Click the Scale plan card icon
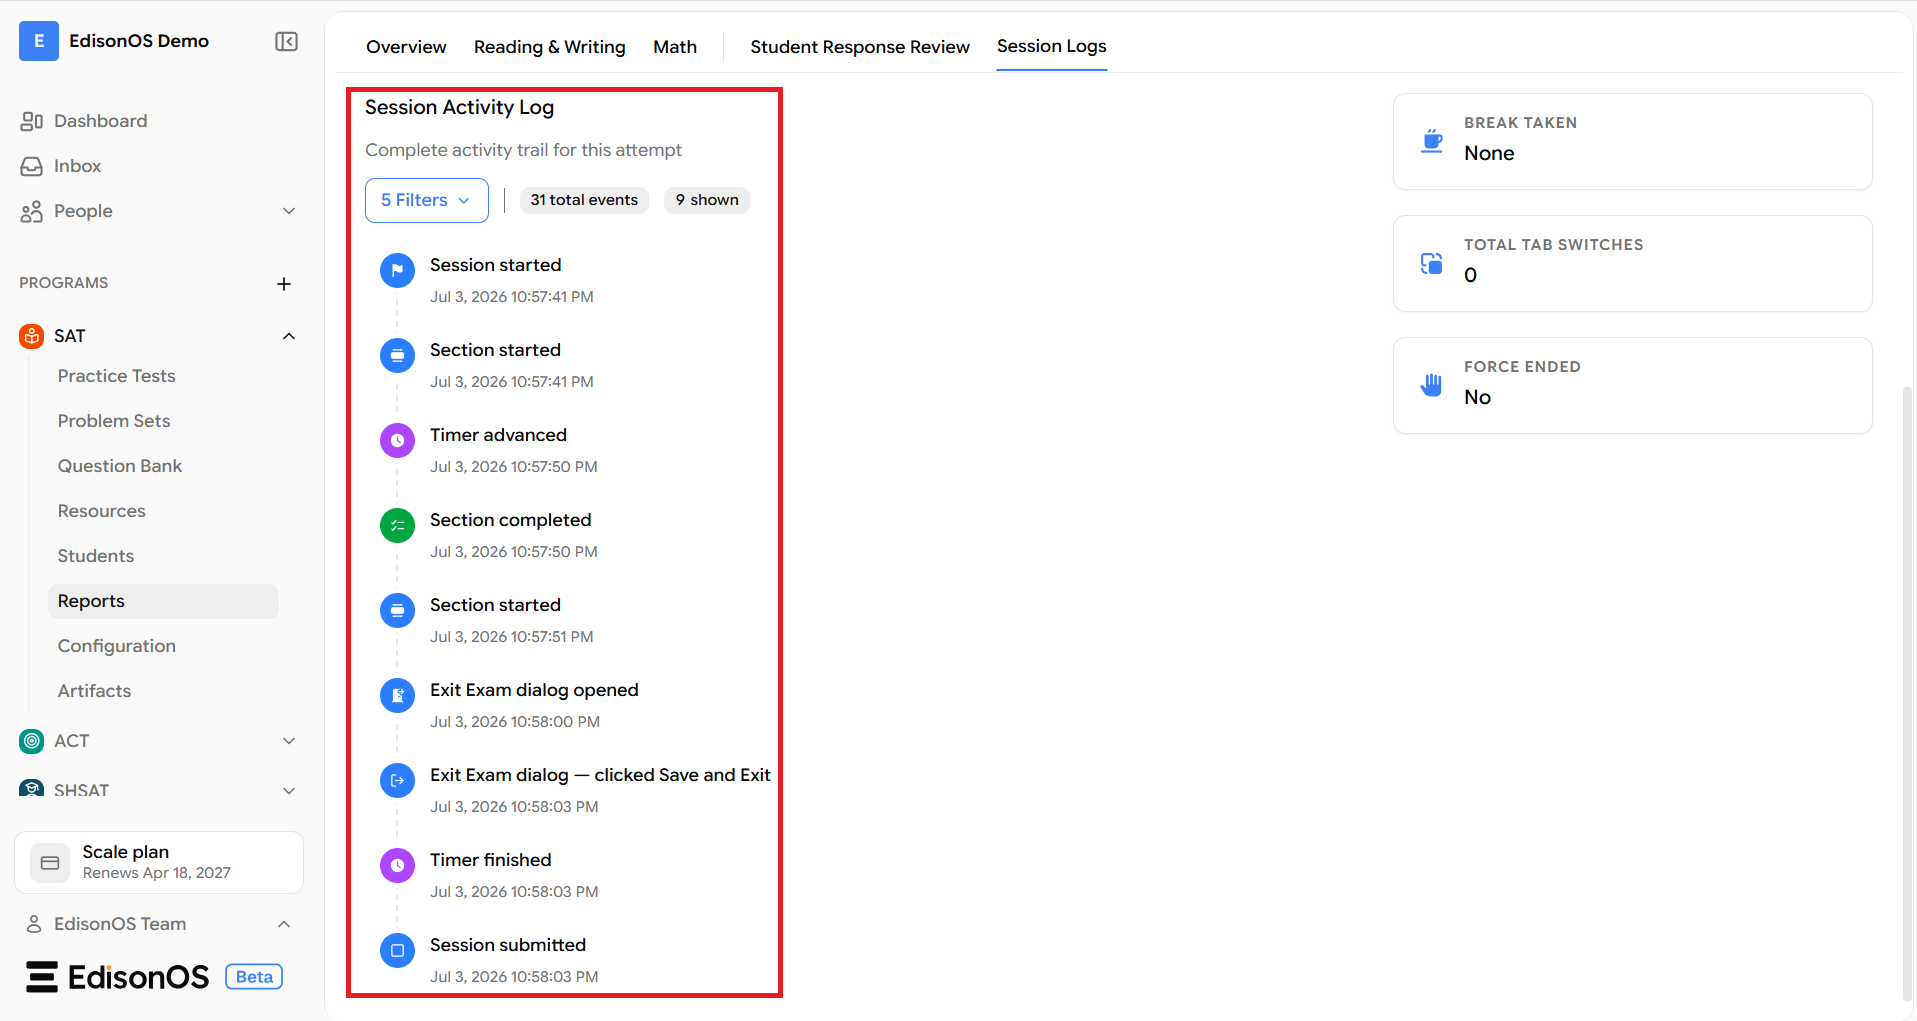This screenshot has height=1021, width=1917. [50, 862]
